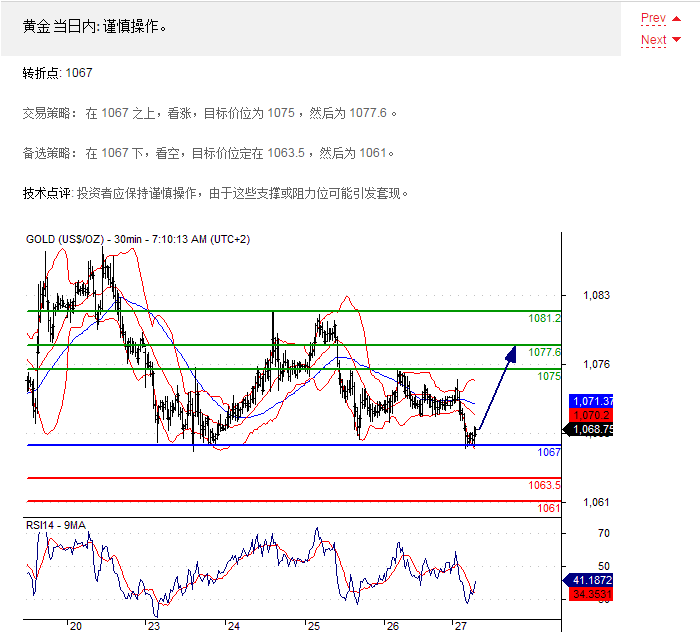Click the green 1081.2 resistance label
The height and width of the screenshot is (640, 700).
(x=544, y=318)
